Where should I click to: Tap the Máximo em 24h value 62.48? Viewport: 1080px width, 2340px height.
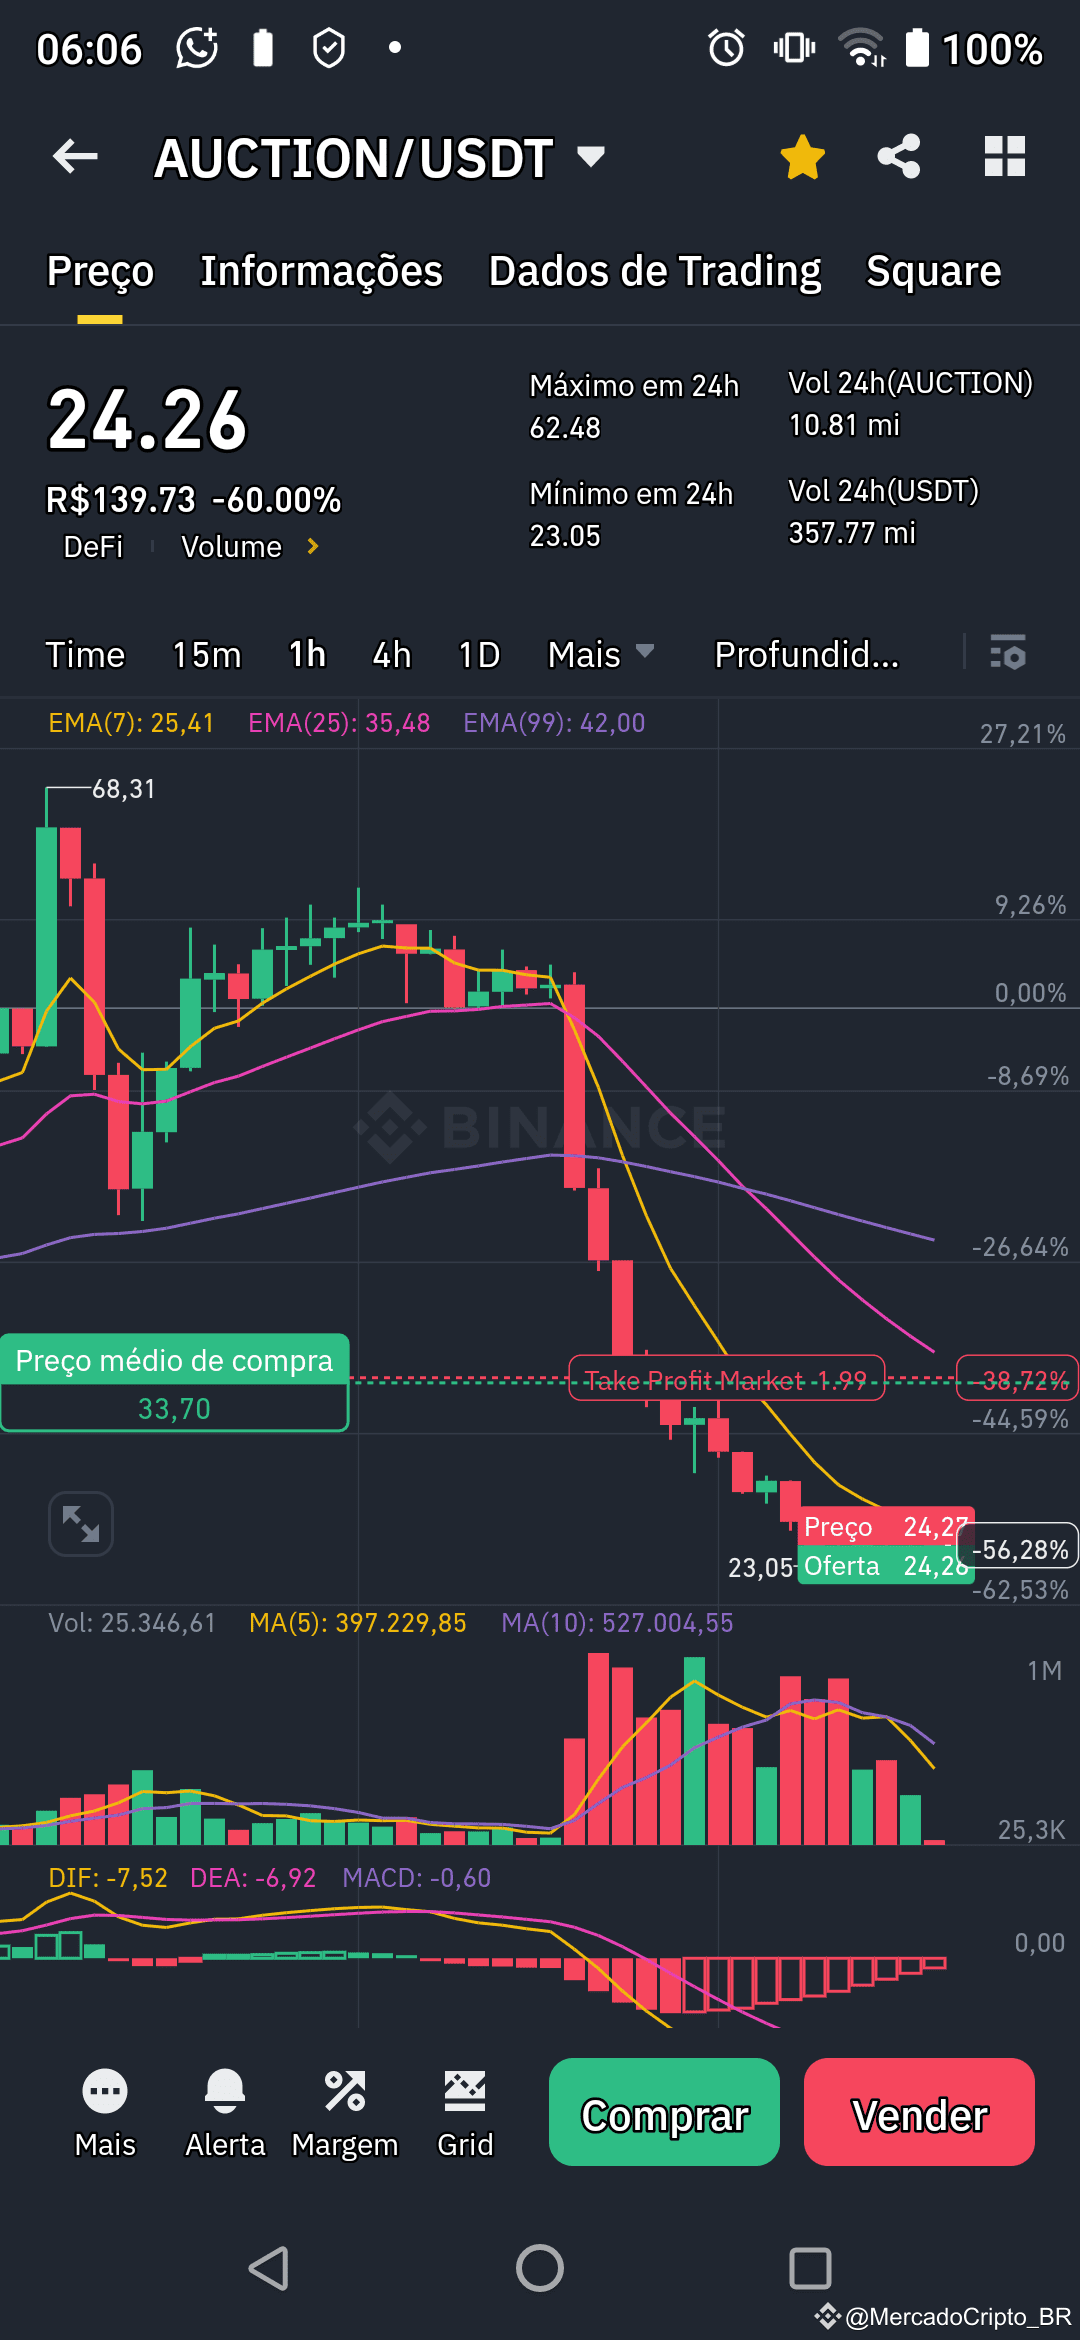click(565, 428)
